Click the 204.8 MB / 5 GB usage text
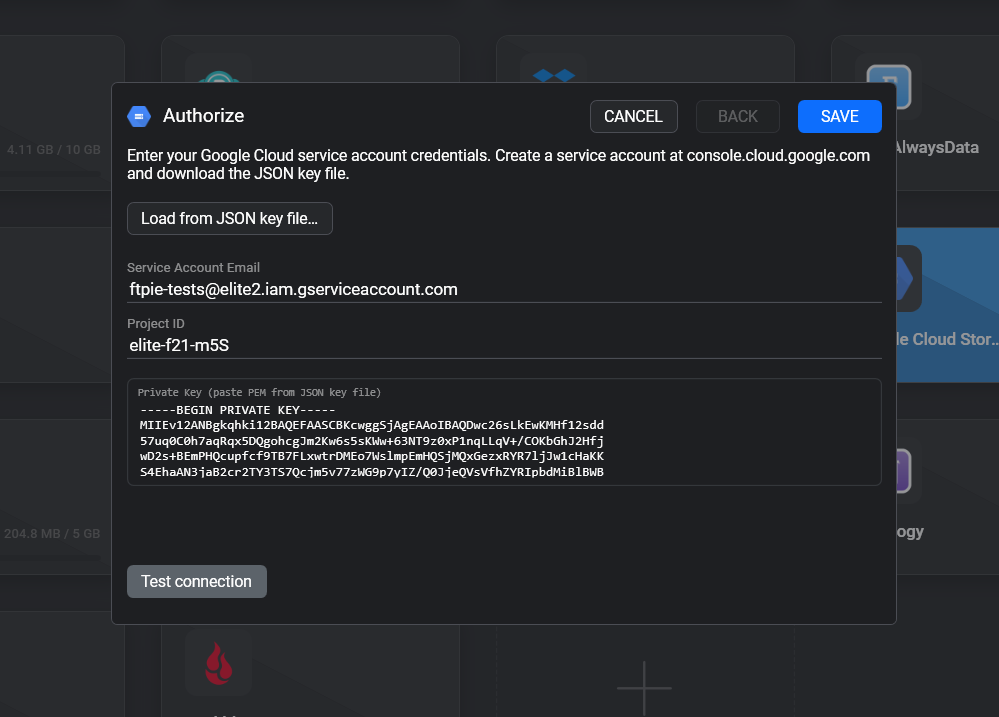This screenshot has width=999, height=717. click(52, 533)
